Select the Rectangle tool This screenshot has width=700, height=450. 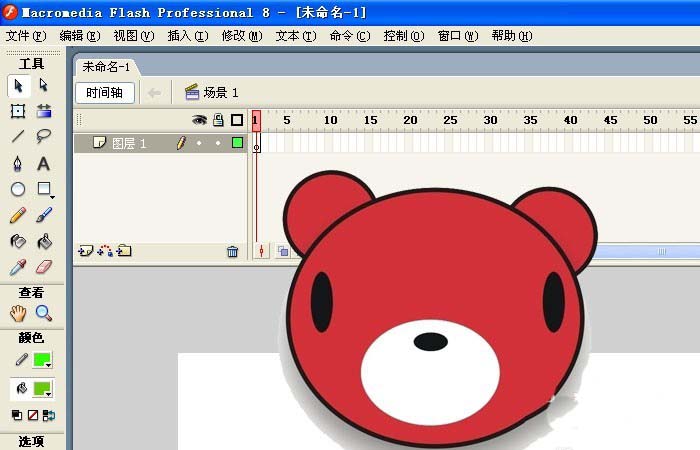44,189
